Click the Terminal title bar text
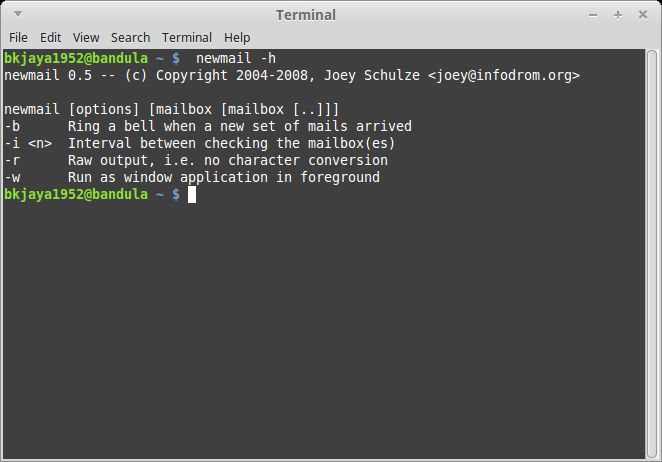The image size is (662, 462). click(306, 15)
